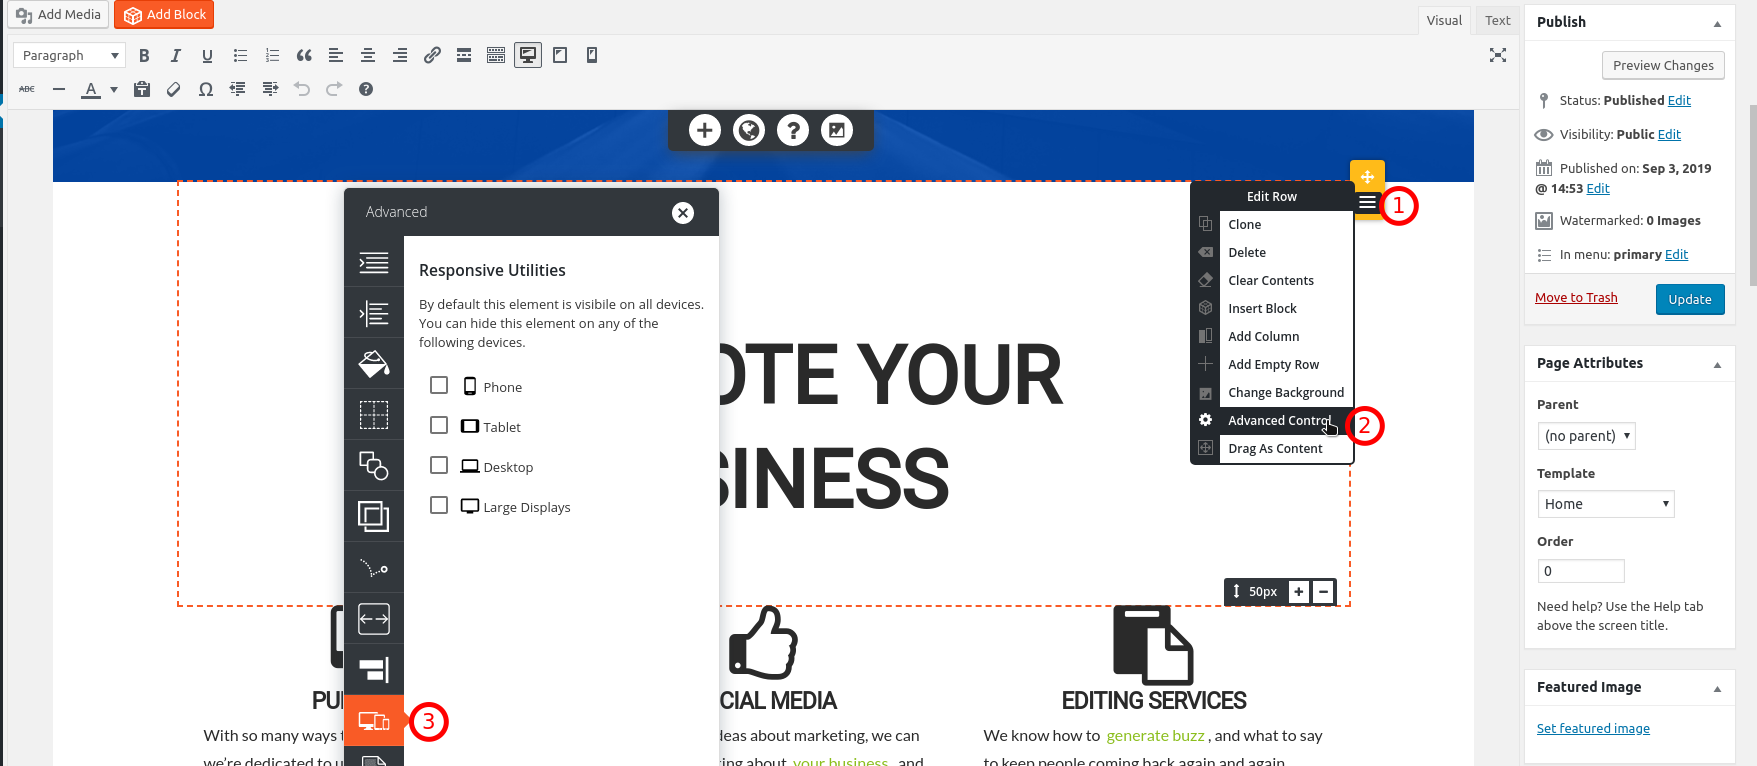1757x766 pixels.
Task: Choose Change Background from Edit Row menu
Action: [1285, 393]
